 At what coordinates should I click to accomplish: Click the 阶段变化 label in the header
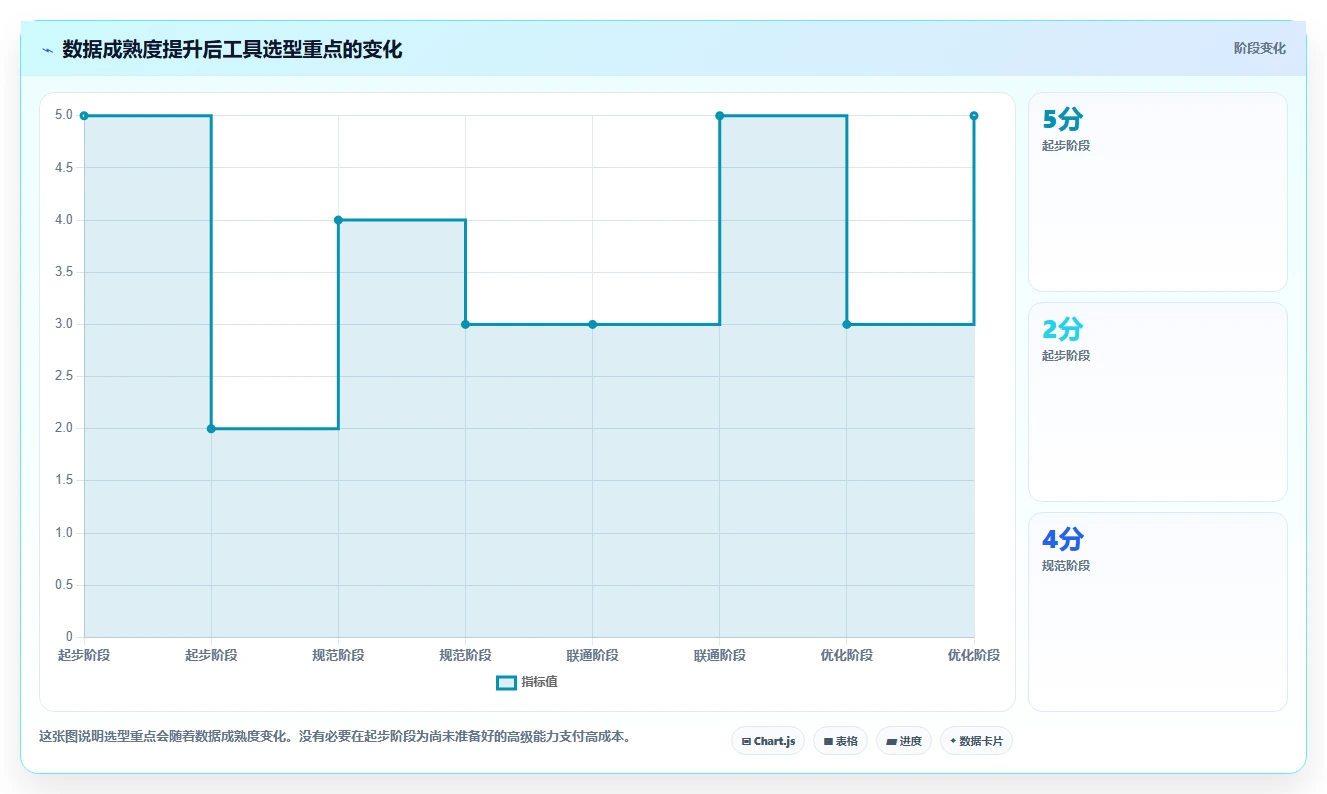(x=1259, y=48)
